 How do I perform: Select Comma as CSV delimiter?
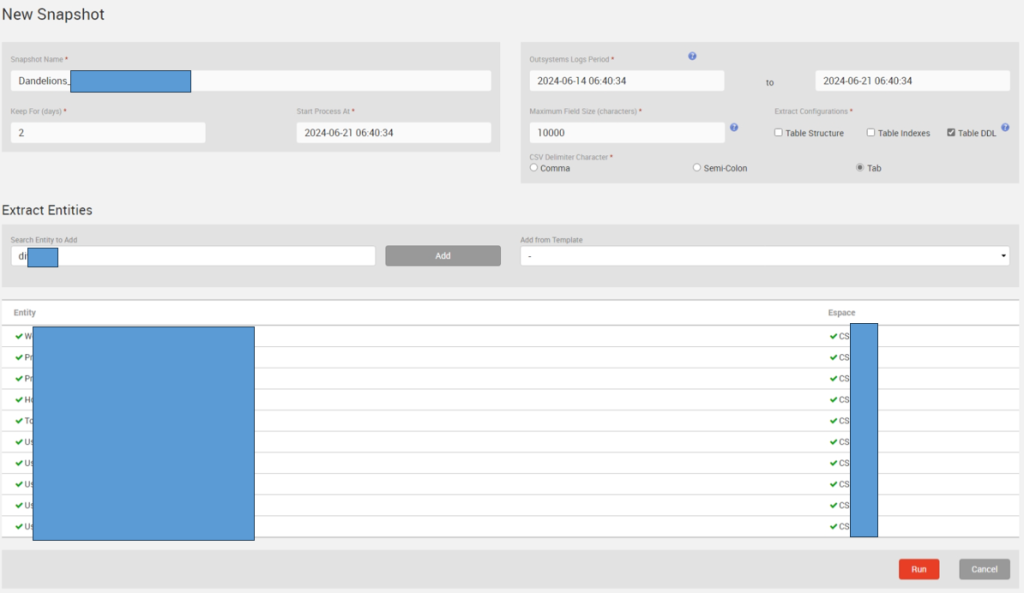[534, 168]
